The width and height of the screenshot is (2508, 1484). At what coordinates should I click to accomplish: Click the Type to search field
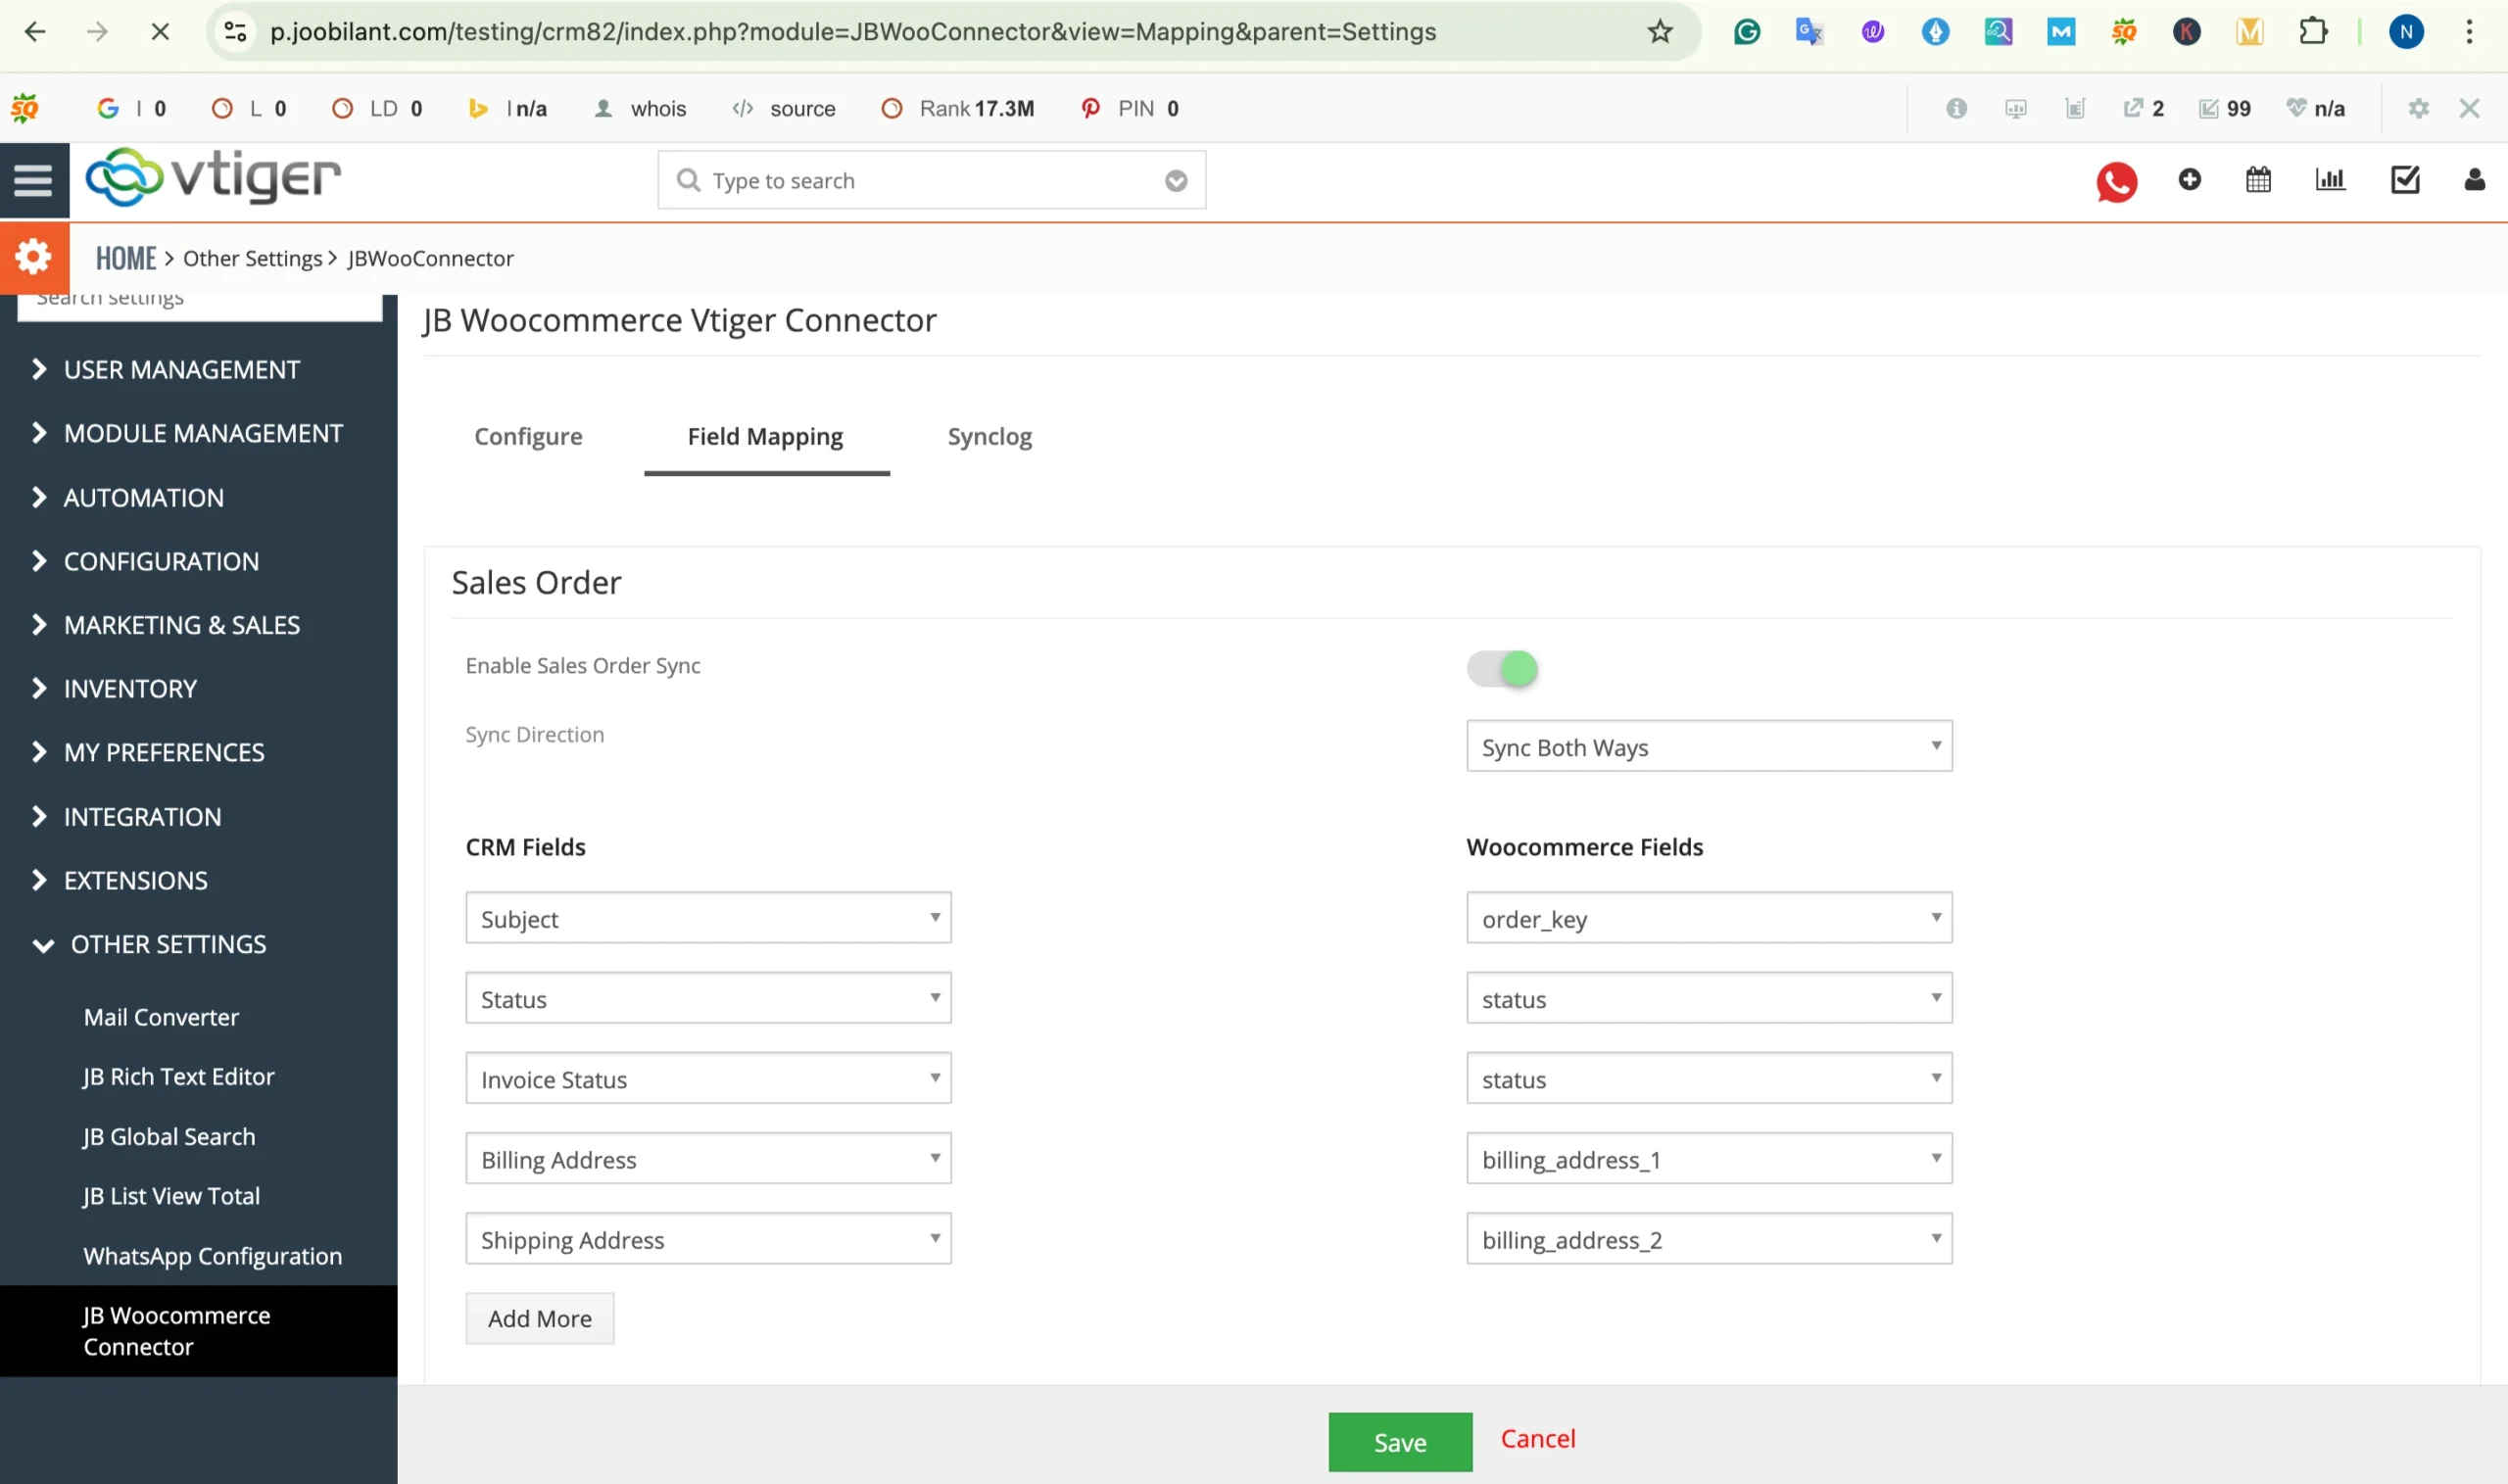(930, 180)
